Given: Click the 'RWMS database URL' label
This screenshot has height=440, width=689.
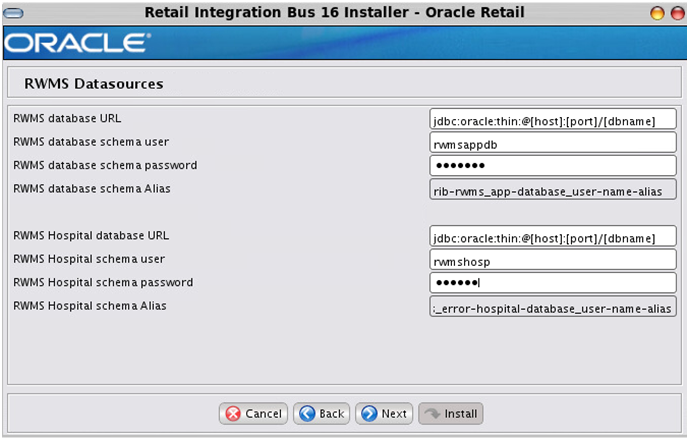Looking at the screenshot, I should [67, 118].
